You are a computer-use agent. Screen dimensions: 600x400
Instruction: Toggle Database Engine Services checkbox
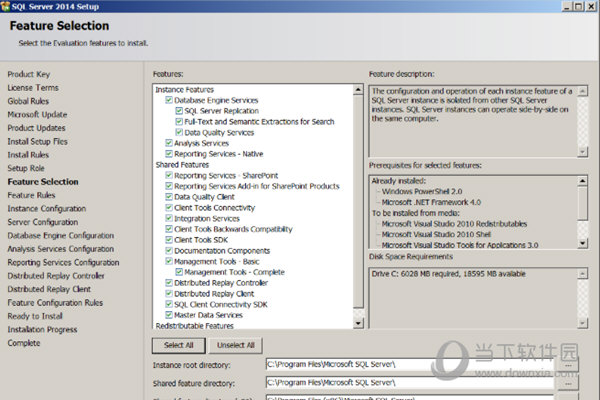click(169, 100)
